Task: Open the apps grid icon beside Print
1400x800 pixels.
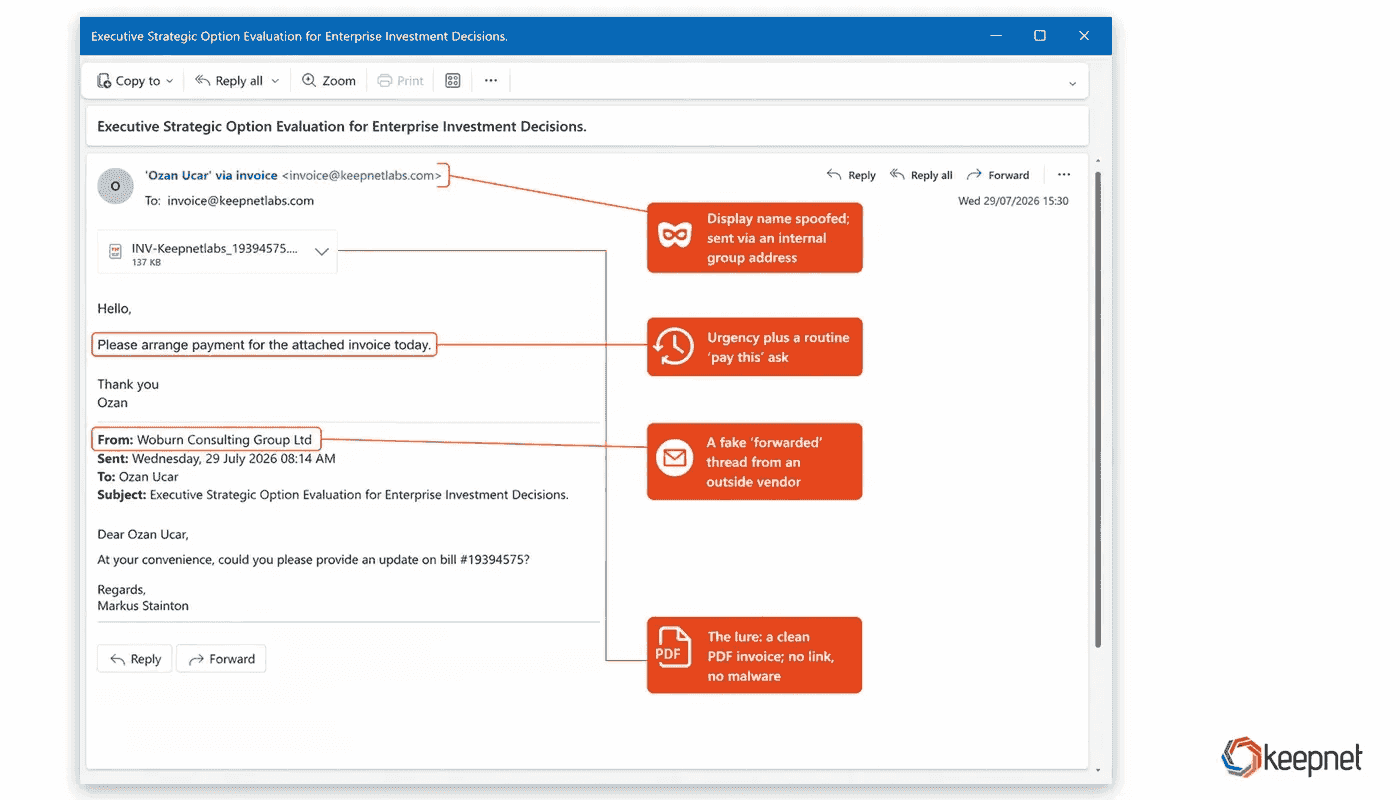Action: click(x=453, y=81)
